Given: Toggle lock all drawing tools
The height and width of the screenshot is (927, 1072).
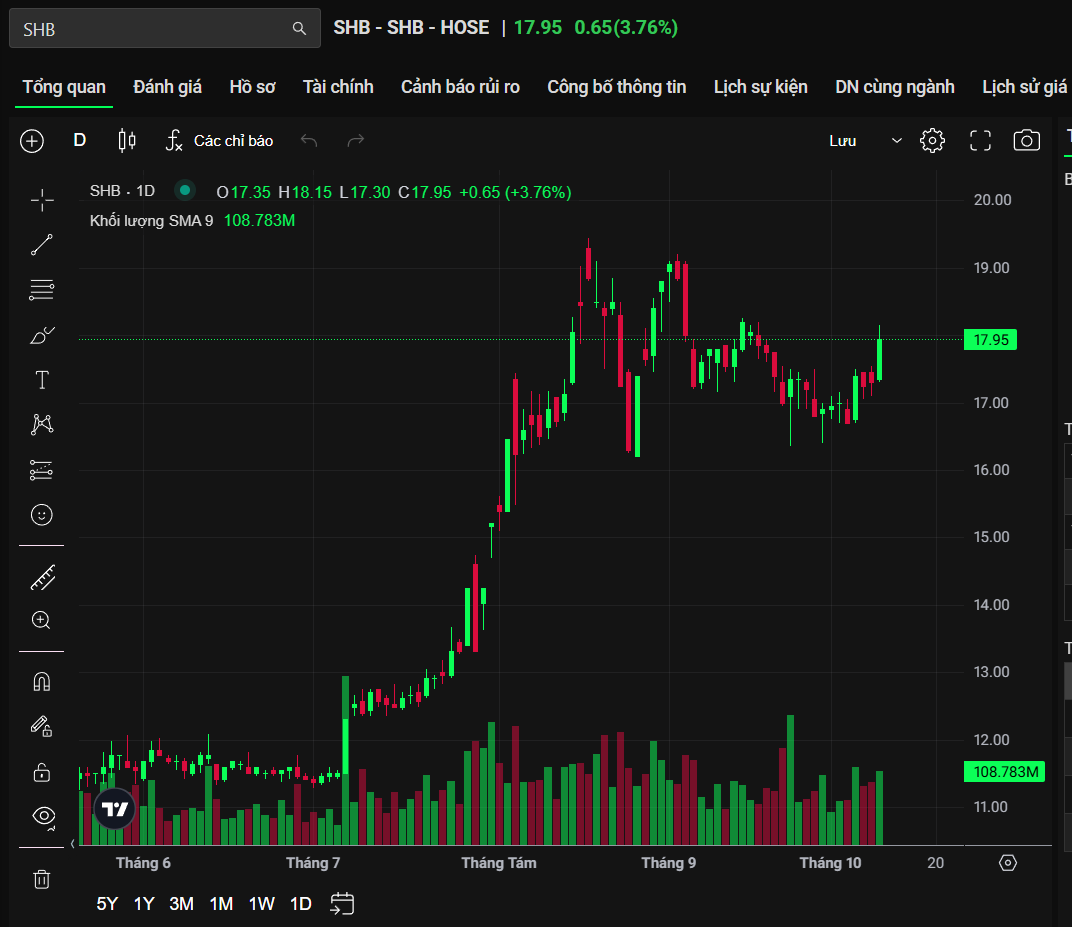Looking at the screenshot, I should [x=42, y=772].
